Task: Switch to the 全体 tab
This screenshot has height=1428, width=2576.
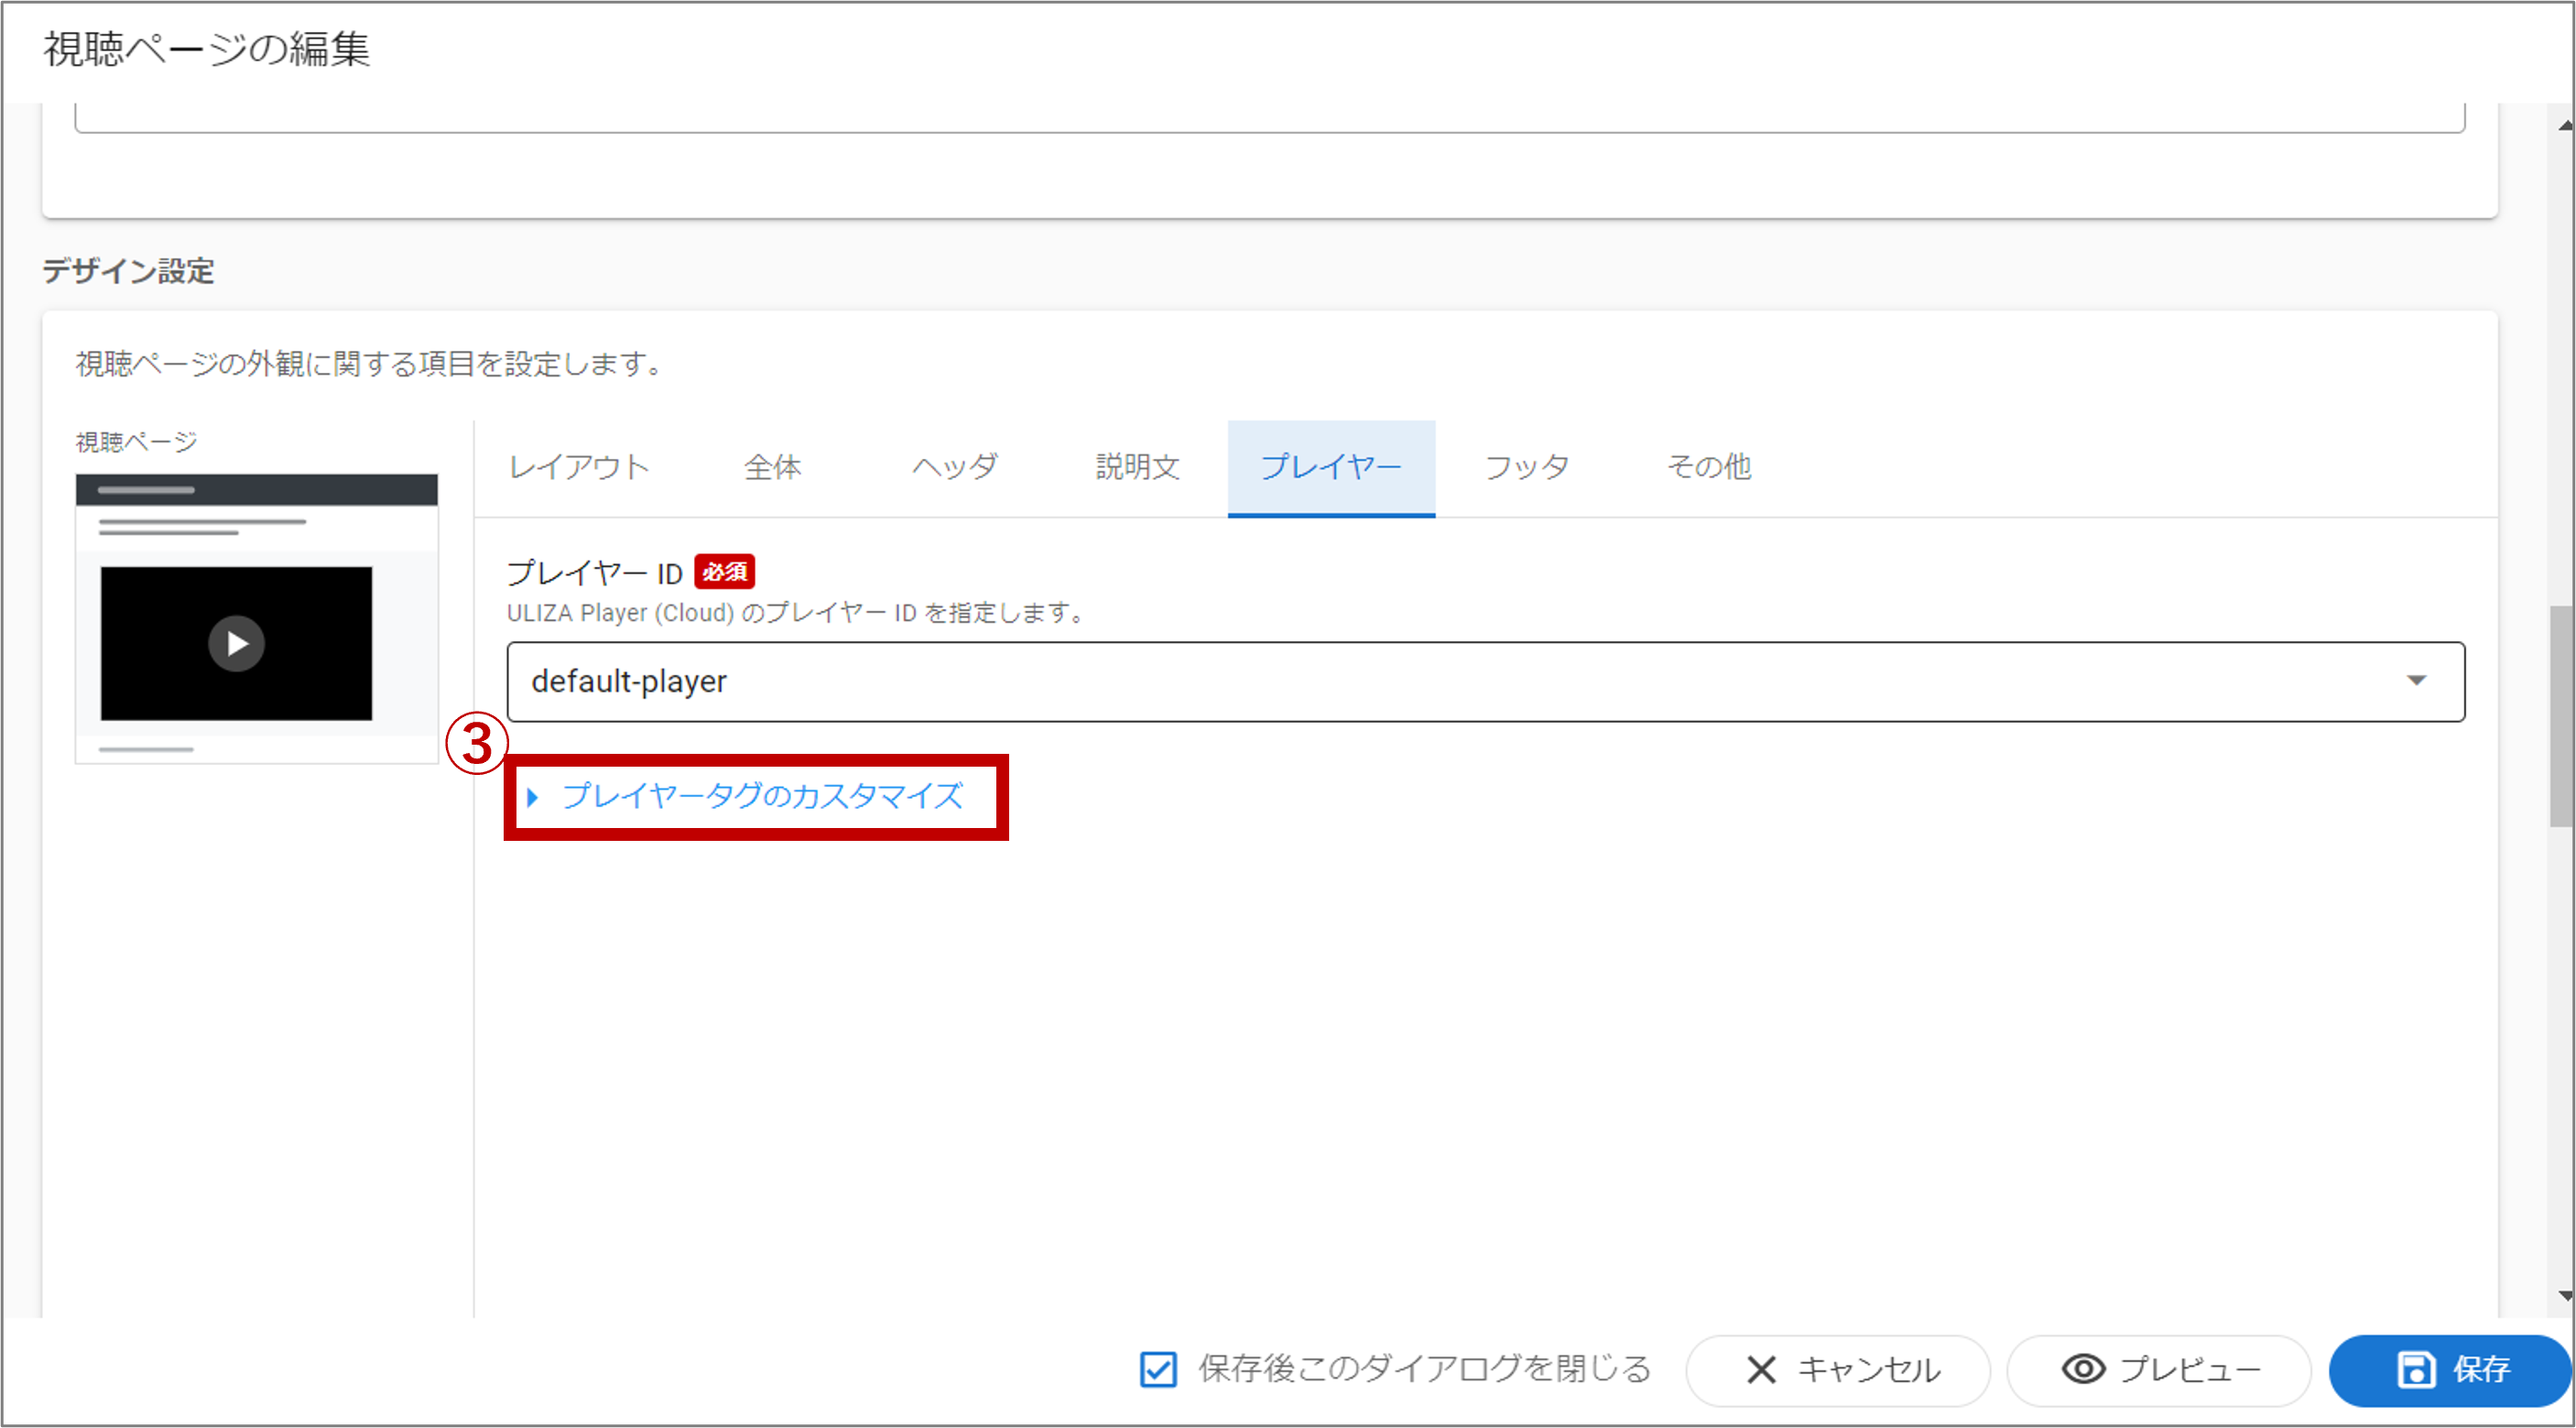Action: [772, 467]
